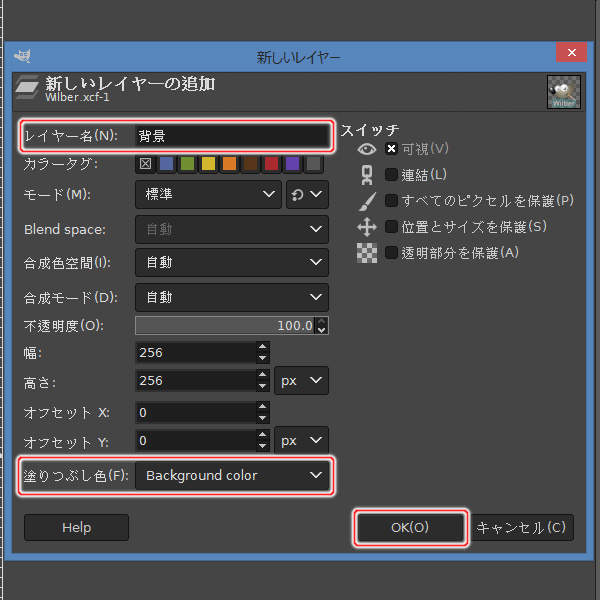Click the 幅 width field showing 256
600x600 pixels.
coord(196,352)
